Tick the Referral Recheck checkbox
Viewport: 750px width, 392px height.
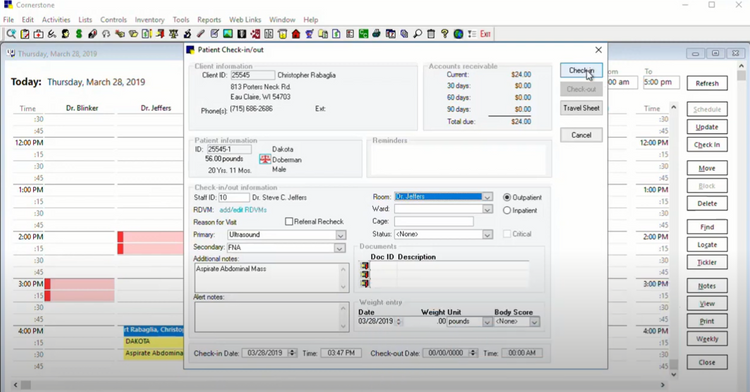click(x=289, y=221)
